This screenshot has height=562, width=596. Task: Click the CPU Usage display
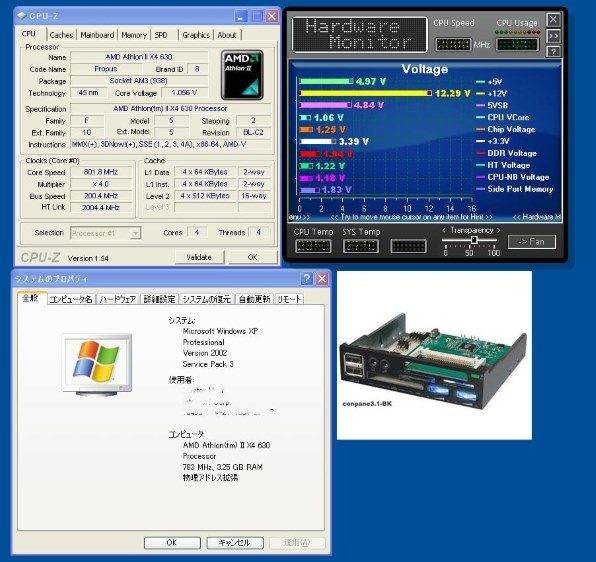click(517, 44)
